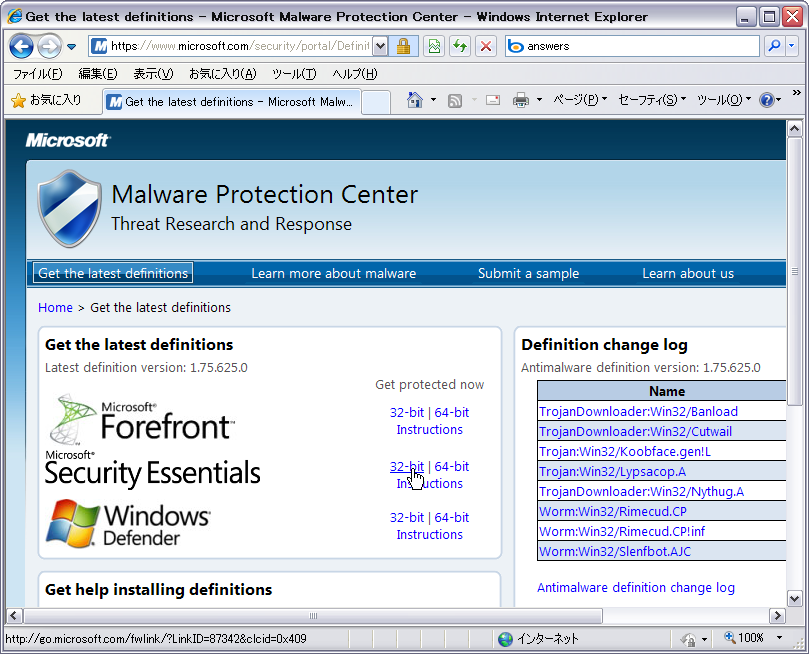Click the vertical scrollbar up arrow
The height and width of the screenshot is (654, 809).
(795, 128)
